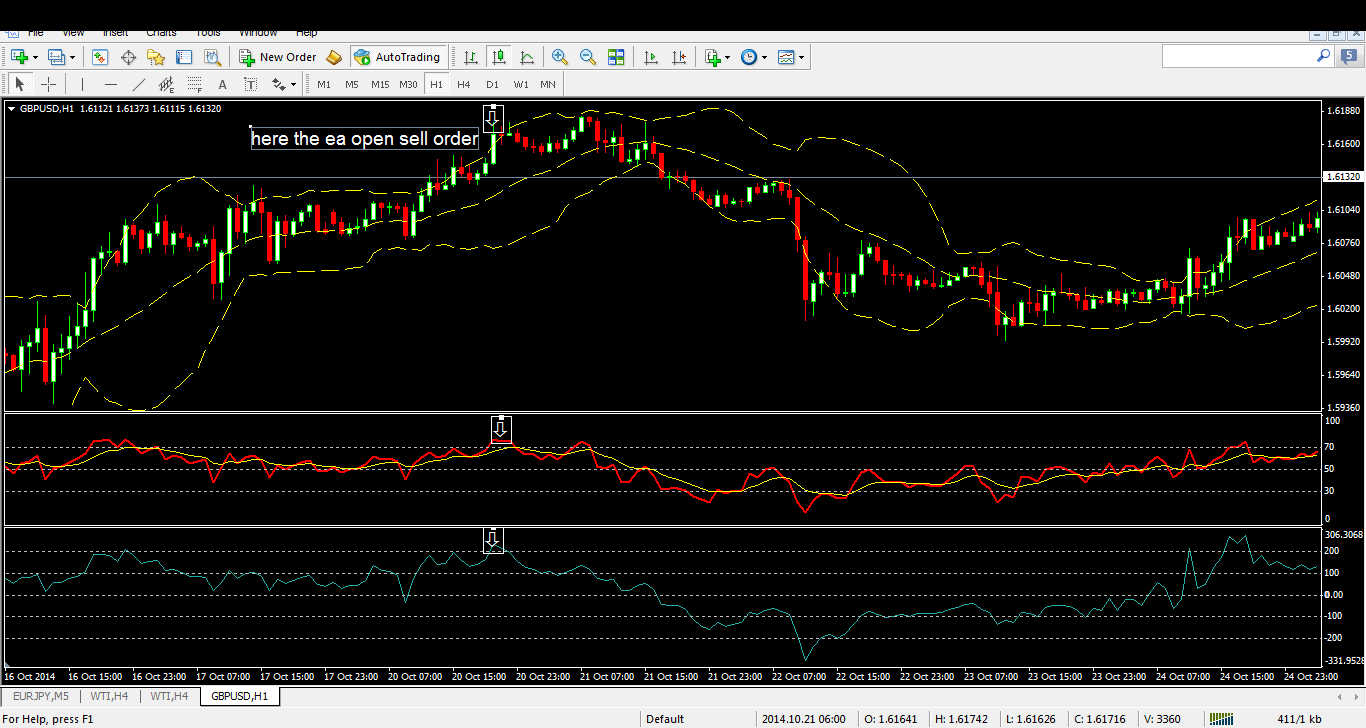Open the Terminal panel
1366x728 pixels.
[x=184, y=57]
